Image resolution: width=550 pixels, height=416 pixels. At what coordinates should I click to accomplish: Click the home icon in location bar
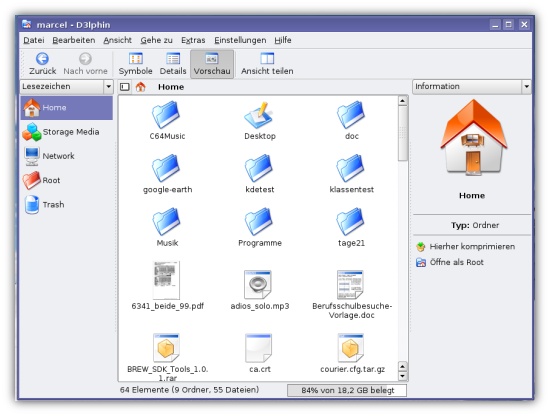click(x=141, y=87)
